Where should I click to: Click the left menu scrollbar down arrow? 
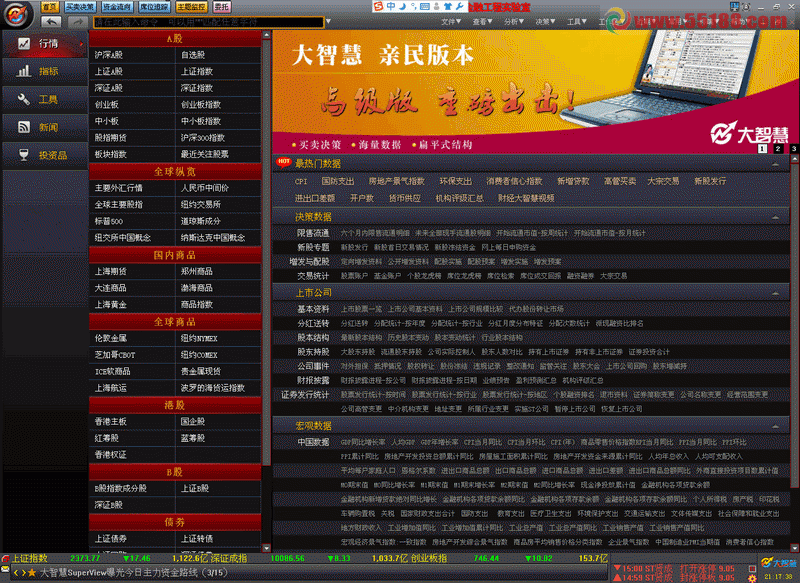(x=266, y=548)
